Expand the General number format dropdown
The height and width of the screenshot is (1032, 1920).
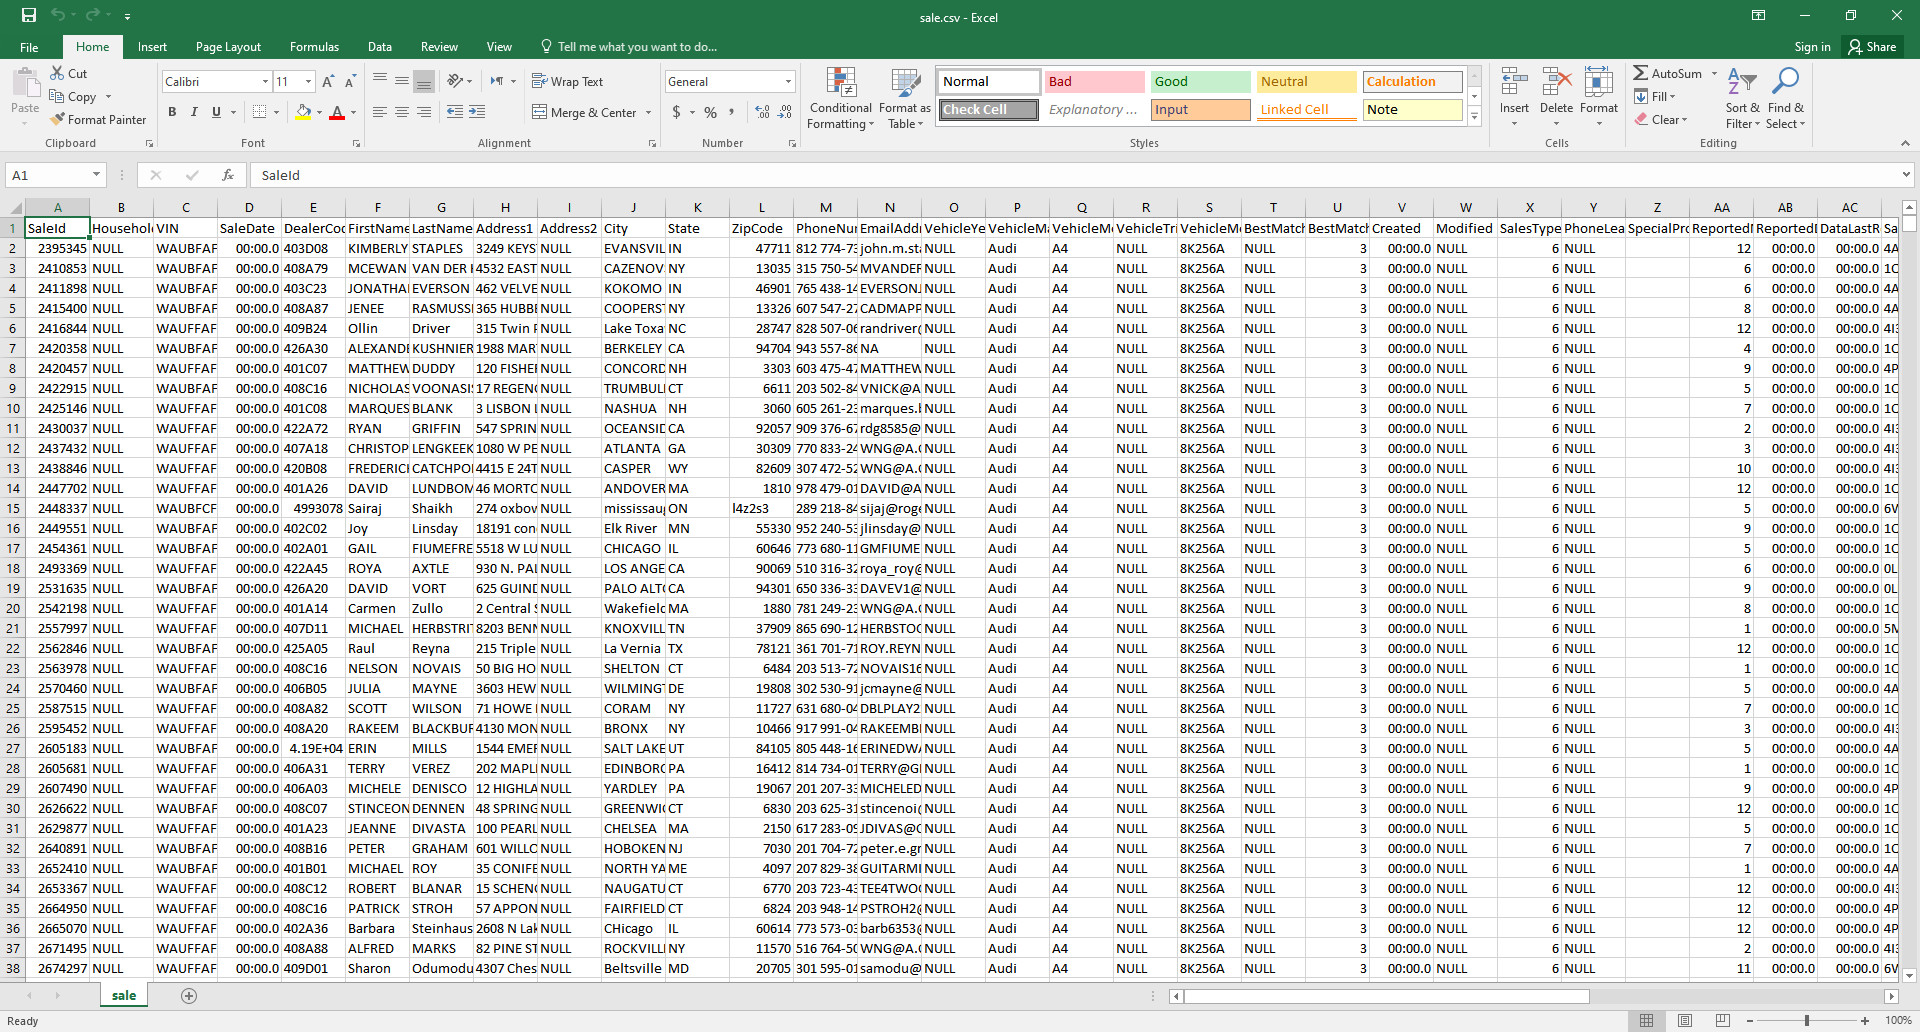(788, 81)
